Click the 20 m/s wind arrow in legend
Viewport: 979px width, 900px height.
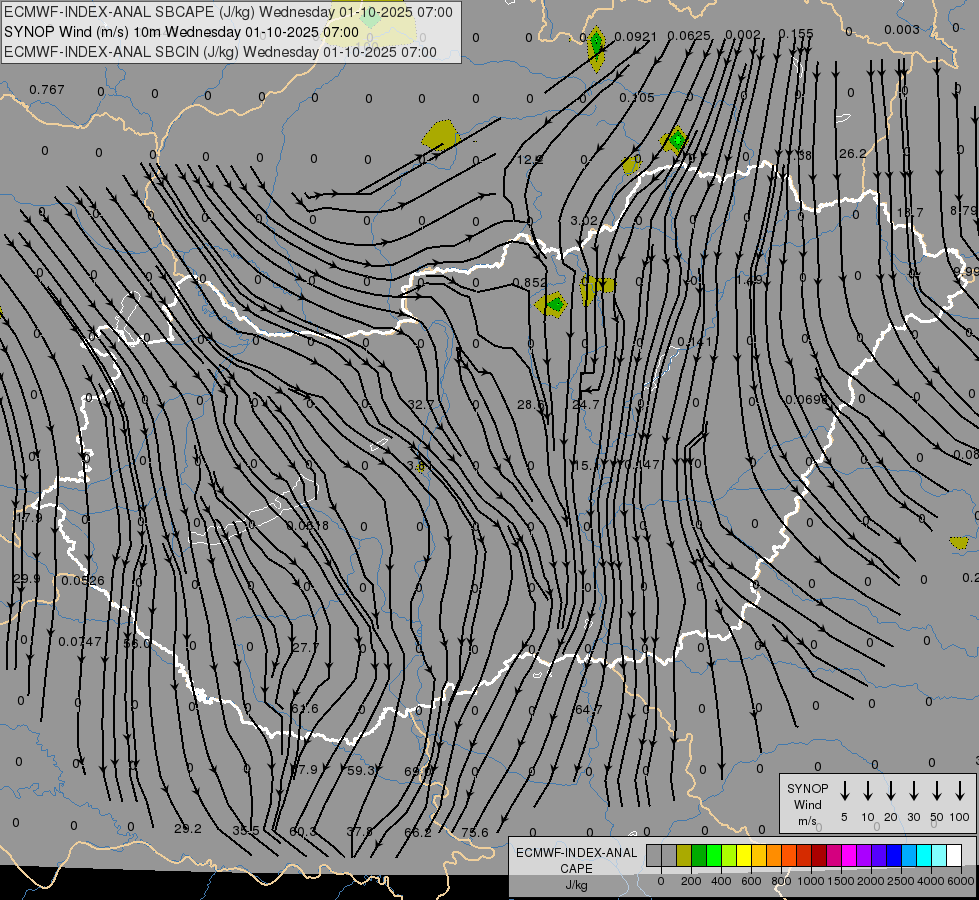[891, 791]
